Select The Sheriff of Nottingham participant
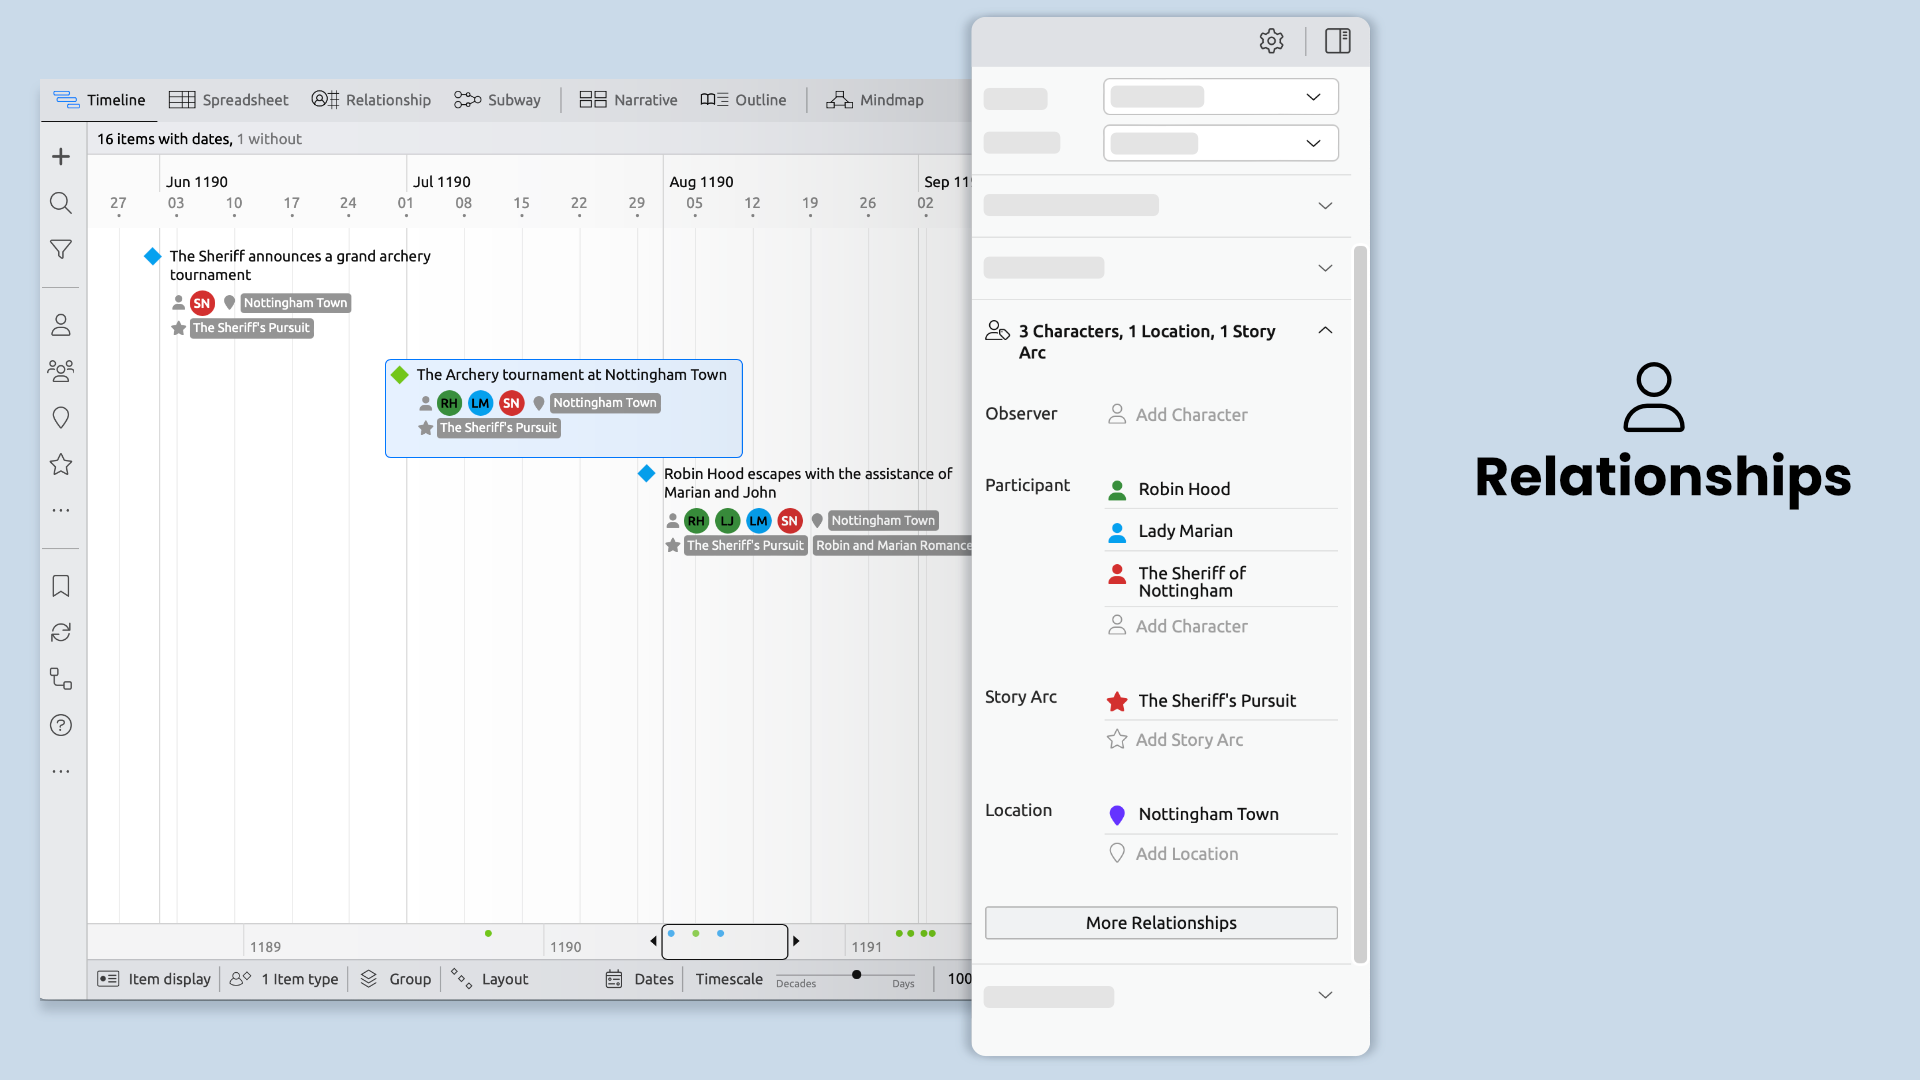Screen dimensions: 1920x1080 click(x=1221, y=582)
